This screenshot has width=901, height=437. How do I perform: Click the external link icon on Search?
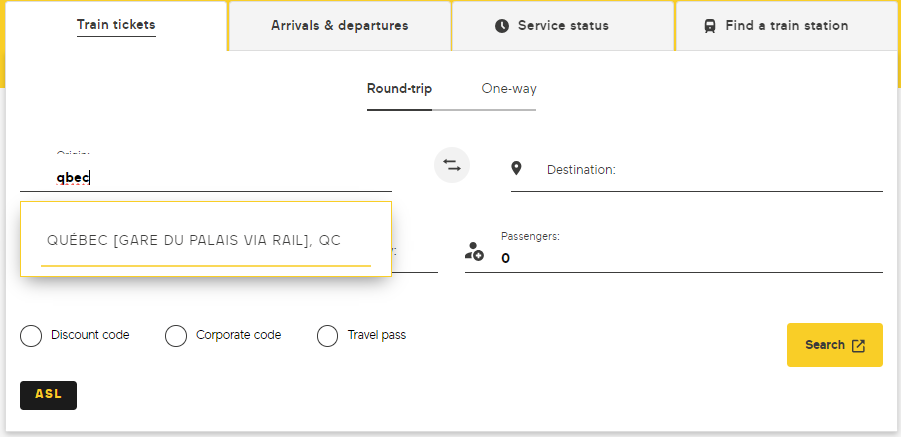tap(858, 345)
